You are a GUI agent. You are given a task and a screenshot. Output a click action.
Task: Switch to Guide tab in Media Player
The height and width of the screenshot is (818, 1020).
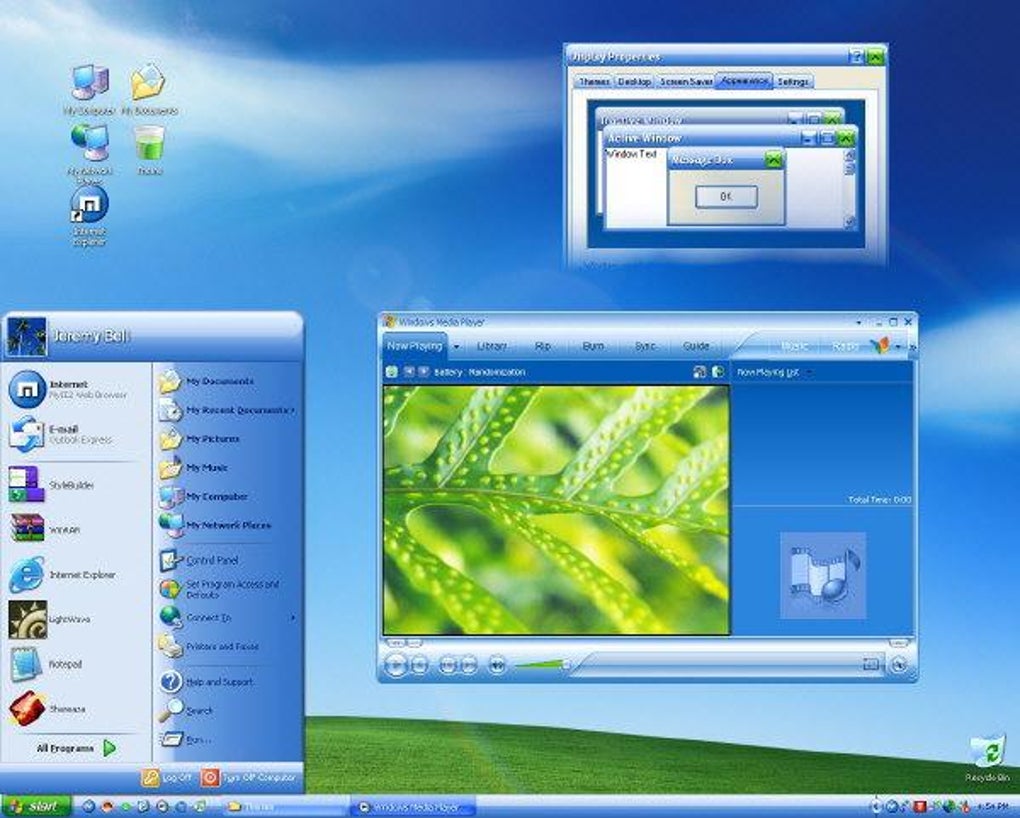pyautogui.click(x=696, y=346)
